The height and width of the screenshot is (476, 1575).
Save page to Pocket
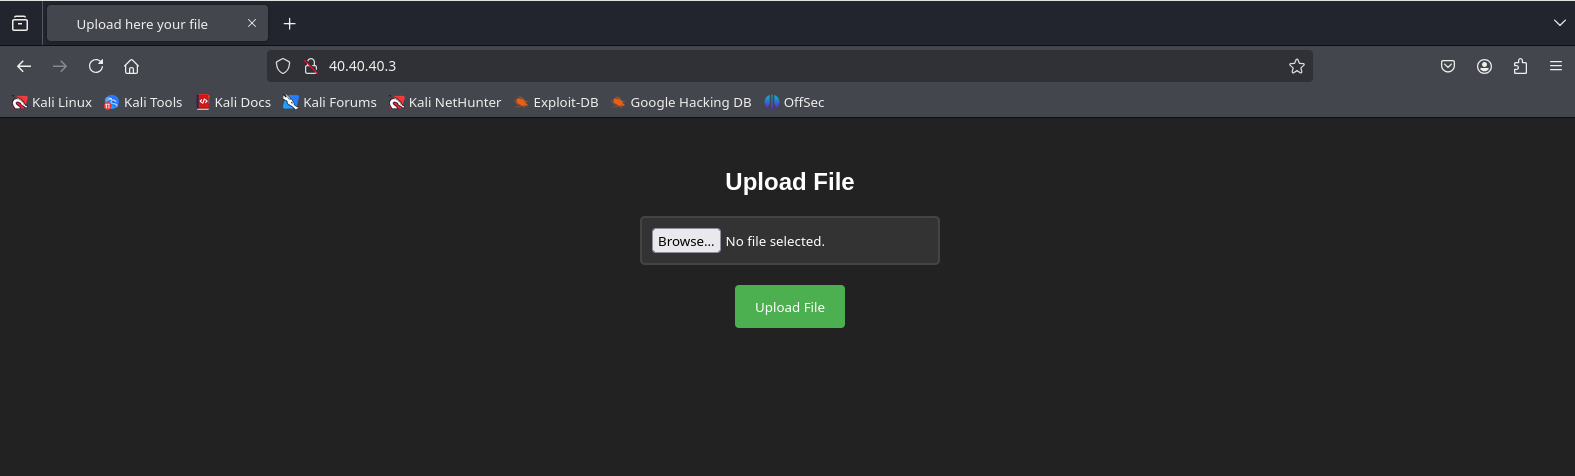coord(1447,66)
